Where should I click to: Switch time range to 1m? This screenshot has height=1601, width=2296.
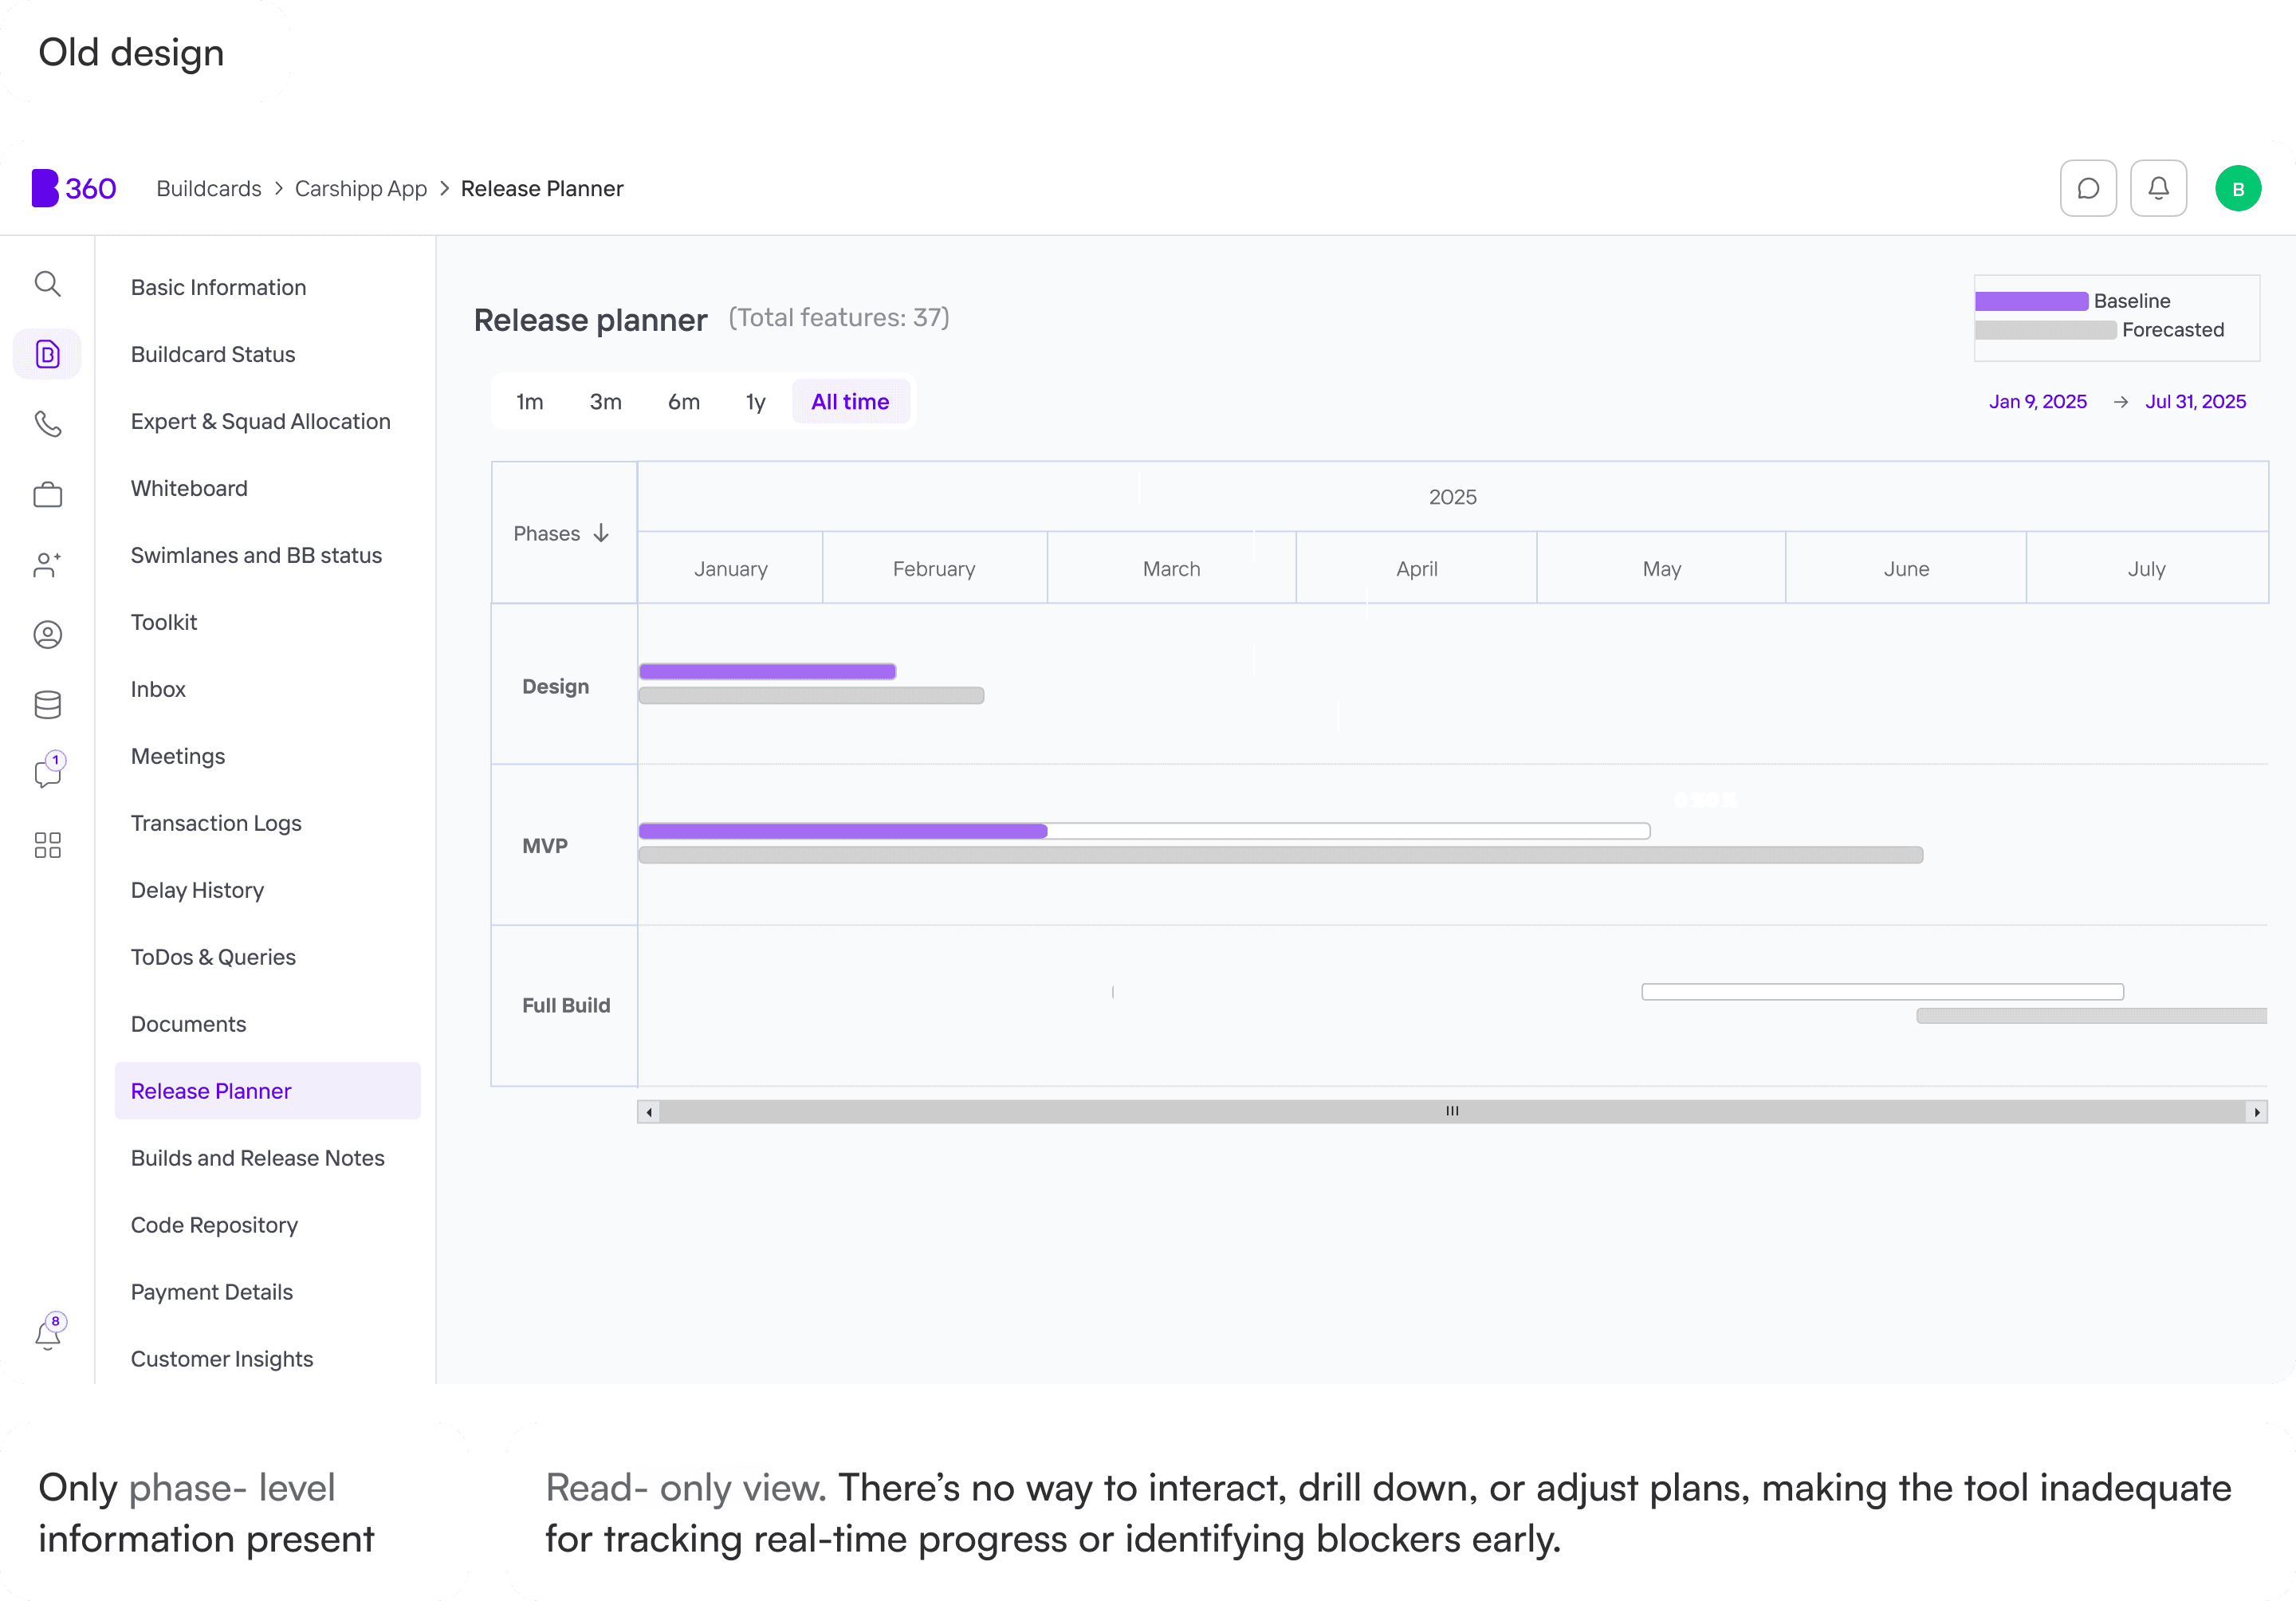coord(529,402)
